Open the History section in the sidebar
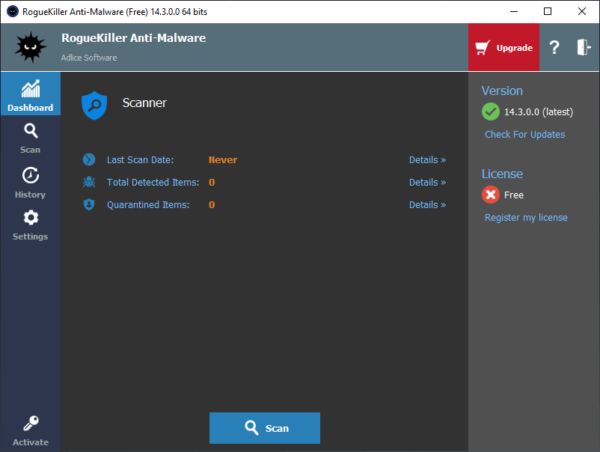The width and height of the screenshot is (600, 452). (30, 183)
